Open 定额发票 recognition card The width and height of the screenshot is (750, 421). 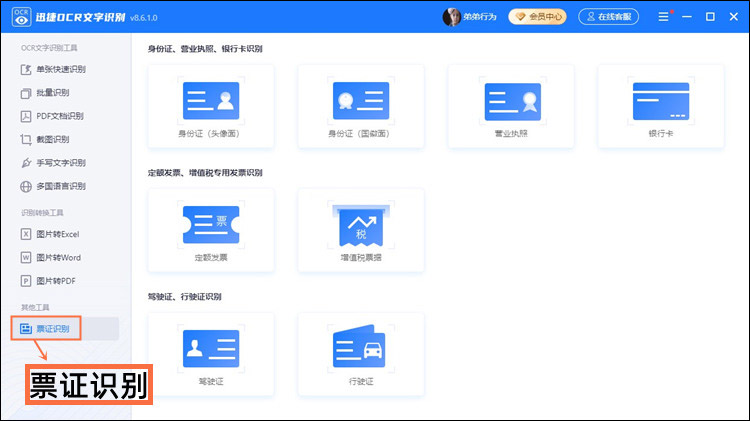211,230
